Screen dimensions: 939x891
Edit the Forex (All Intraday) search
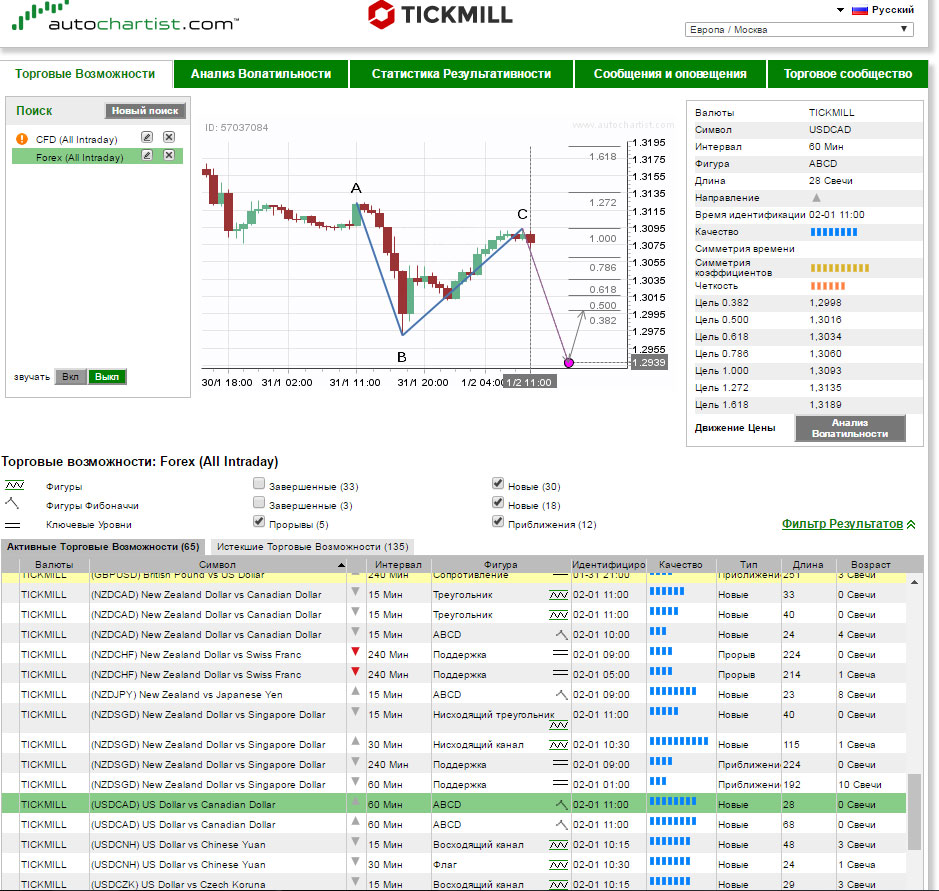click(147, 156)
